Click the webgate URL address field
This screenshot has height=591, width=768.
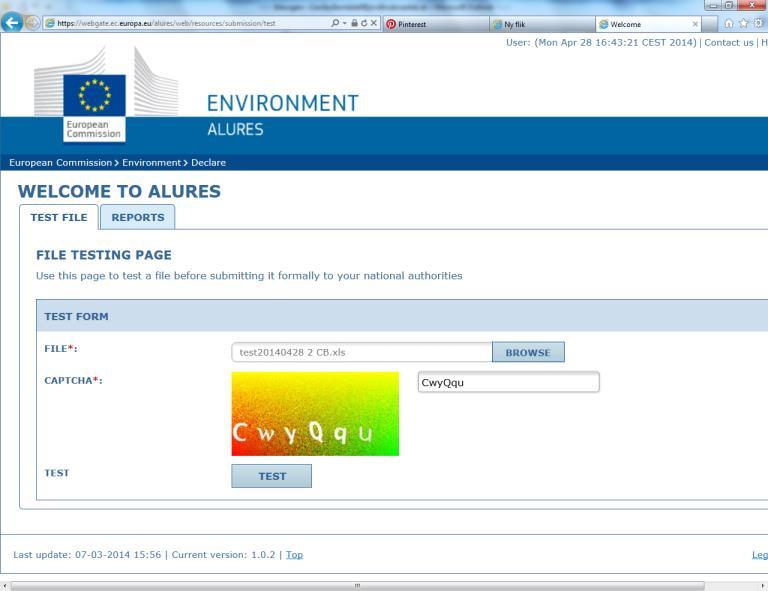pyautogui.click(x=186, y=23)
